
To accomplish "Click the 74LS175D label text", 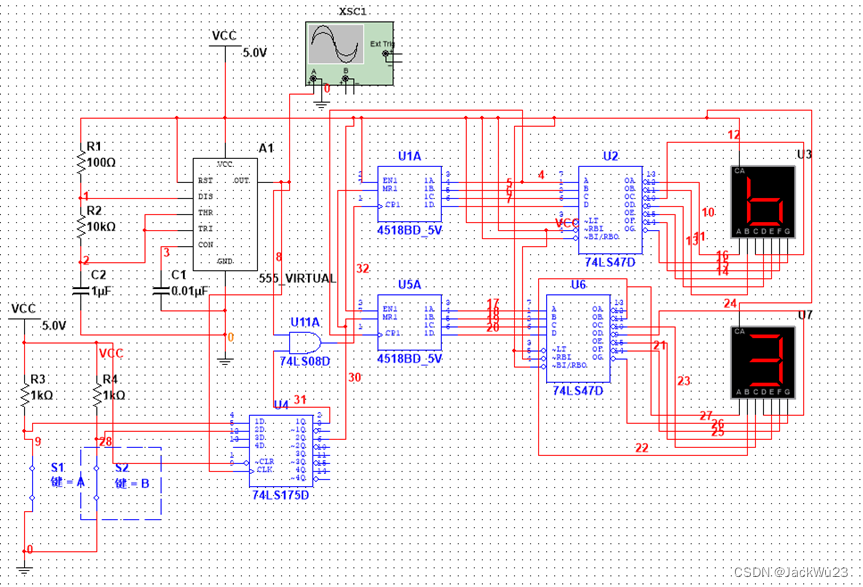I will click(x=281, y=495).
